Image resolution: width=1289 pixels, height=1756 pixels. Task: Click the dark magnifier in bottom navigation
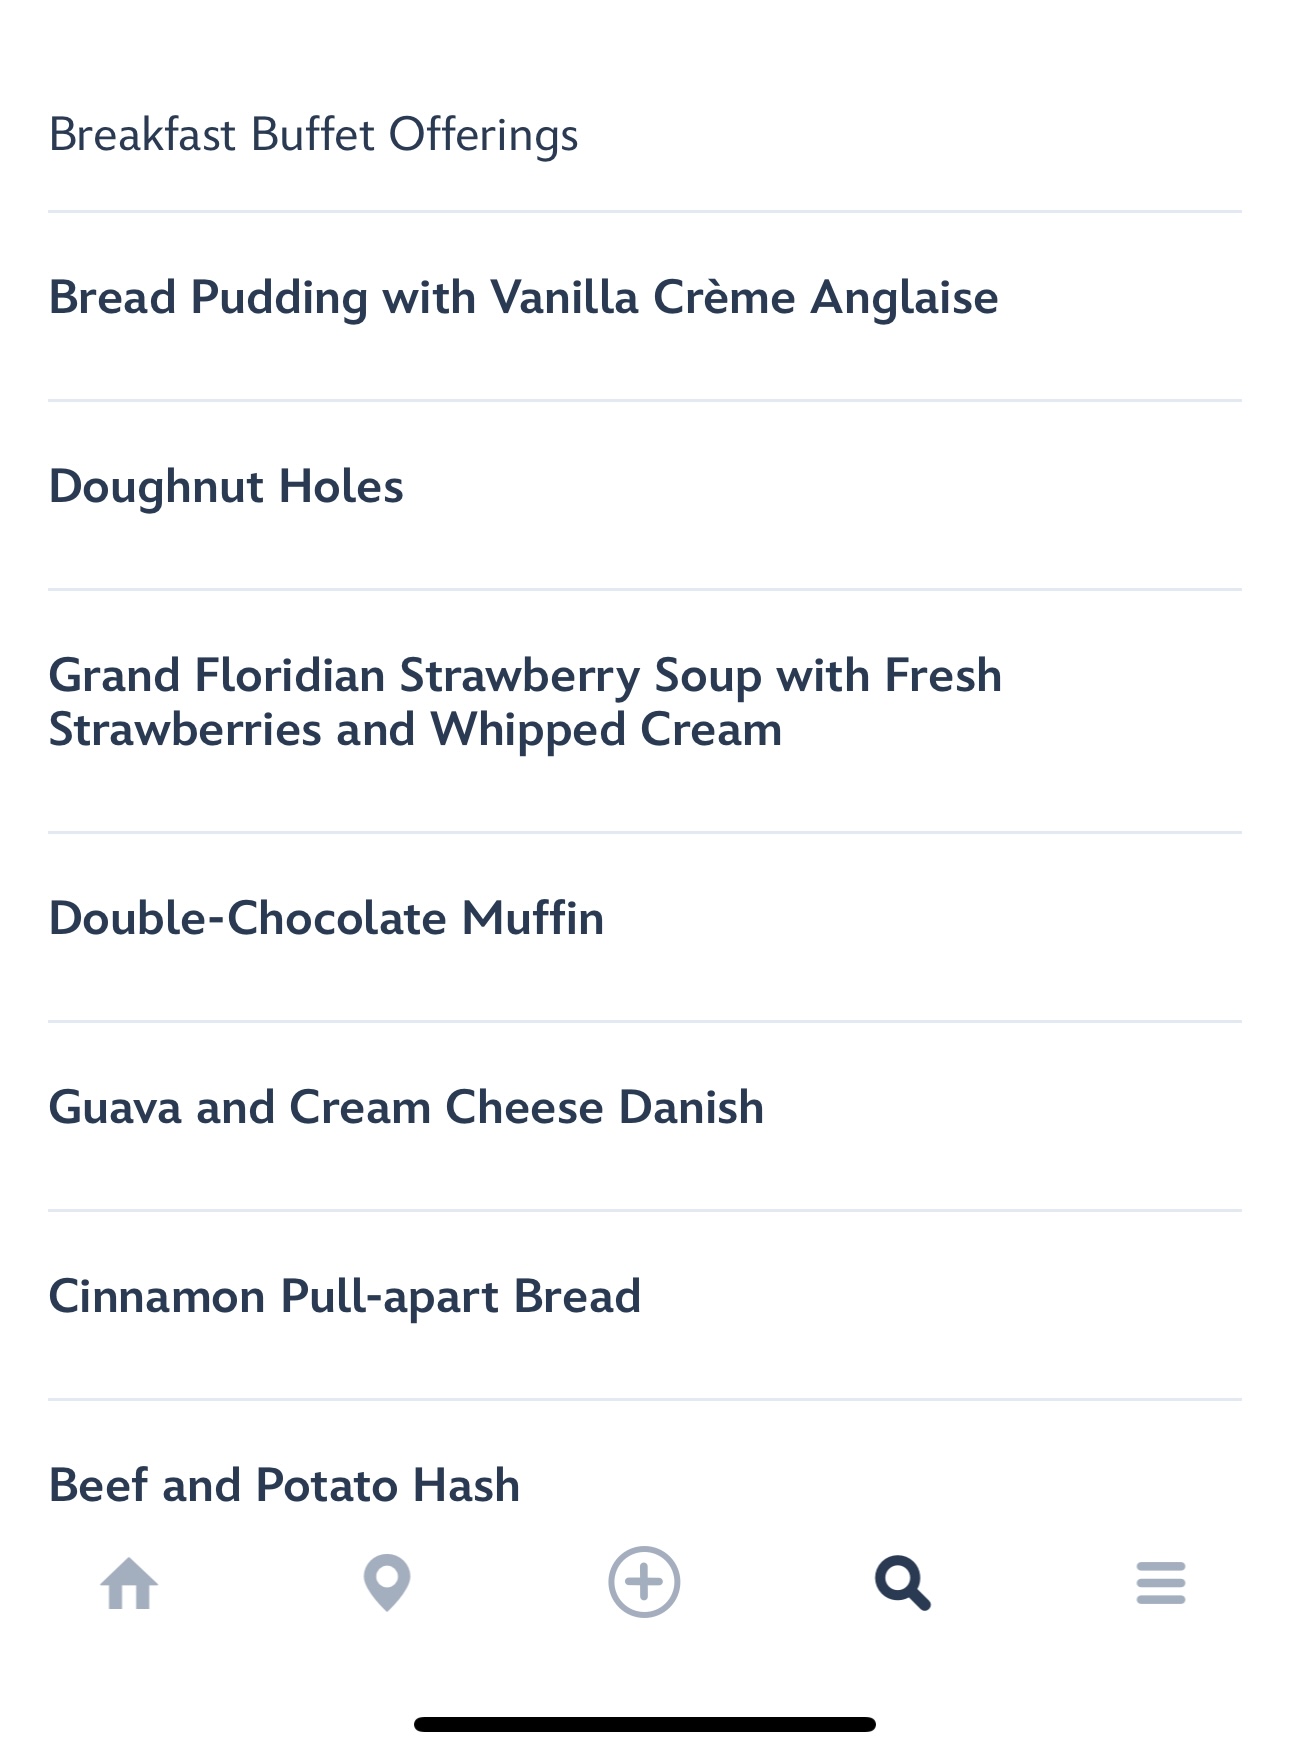[902, 1583]
